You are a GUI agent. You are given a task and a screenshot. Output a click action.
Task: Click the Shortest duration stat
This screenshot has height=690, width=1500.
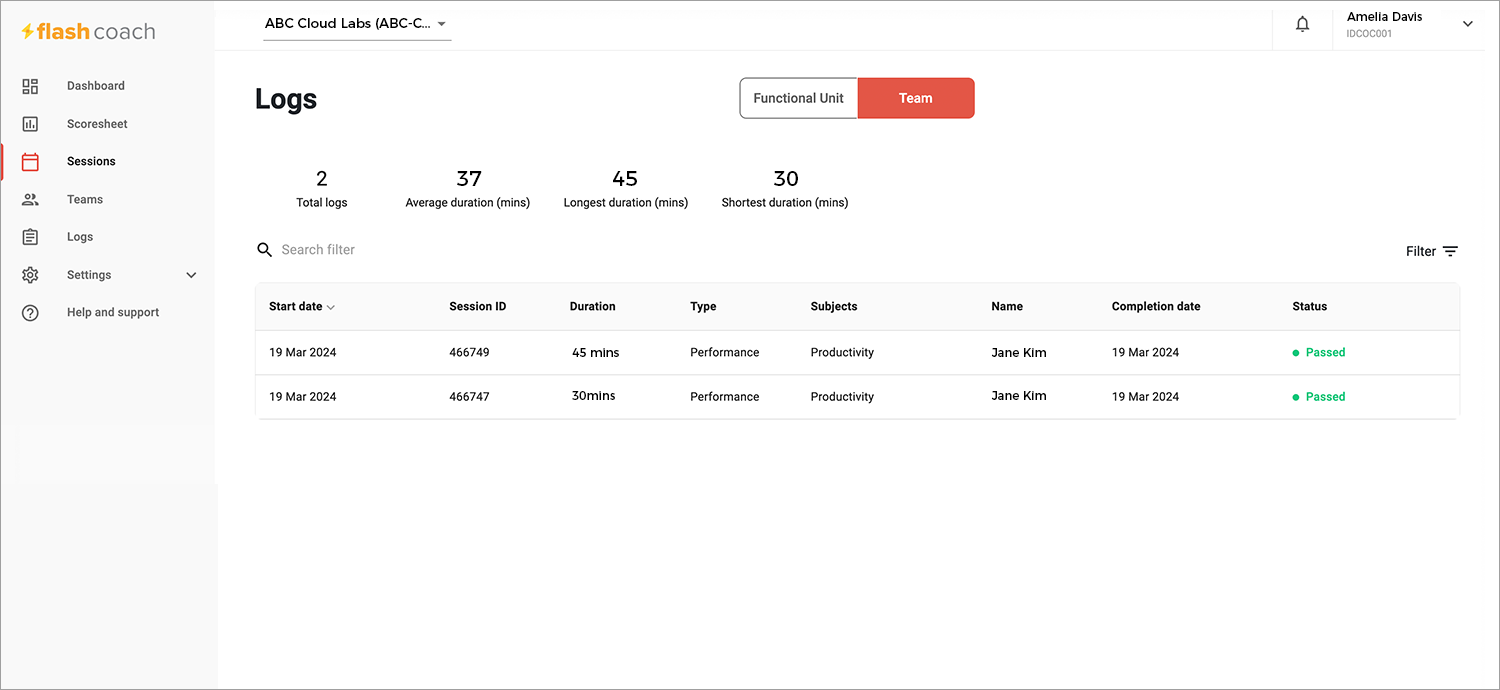[x=785, y=189]
